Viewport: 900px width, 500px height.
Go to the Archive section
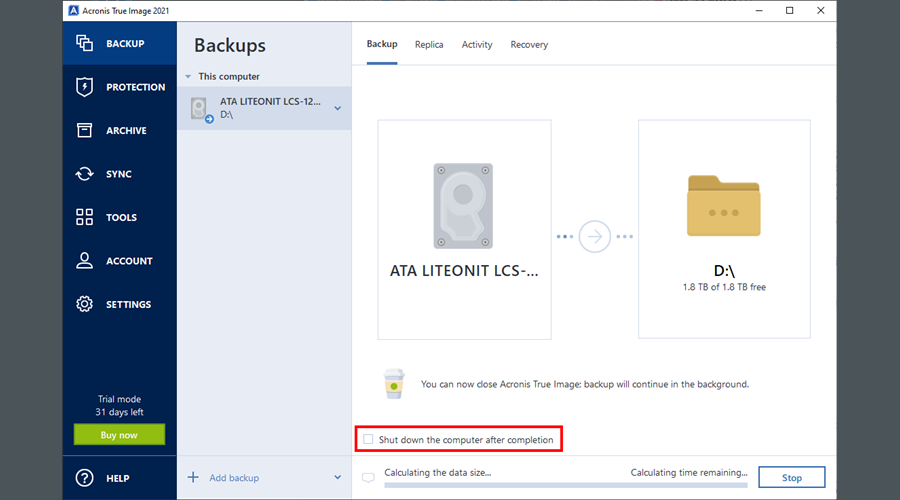click(x=118, y=131)
